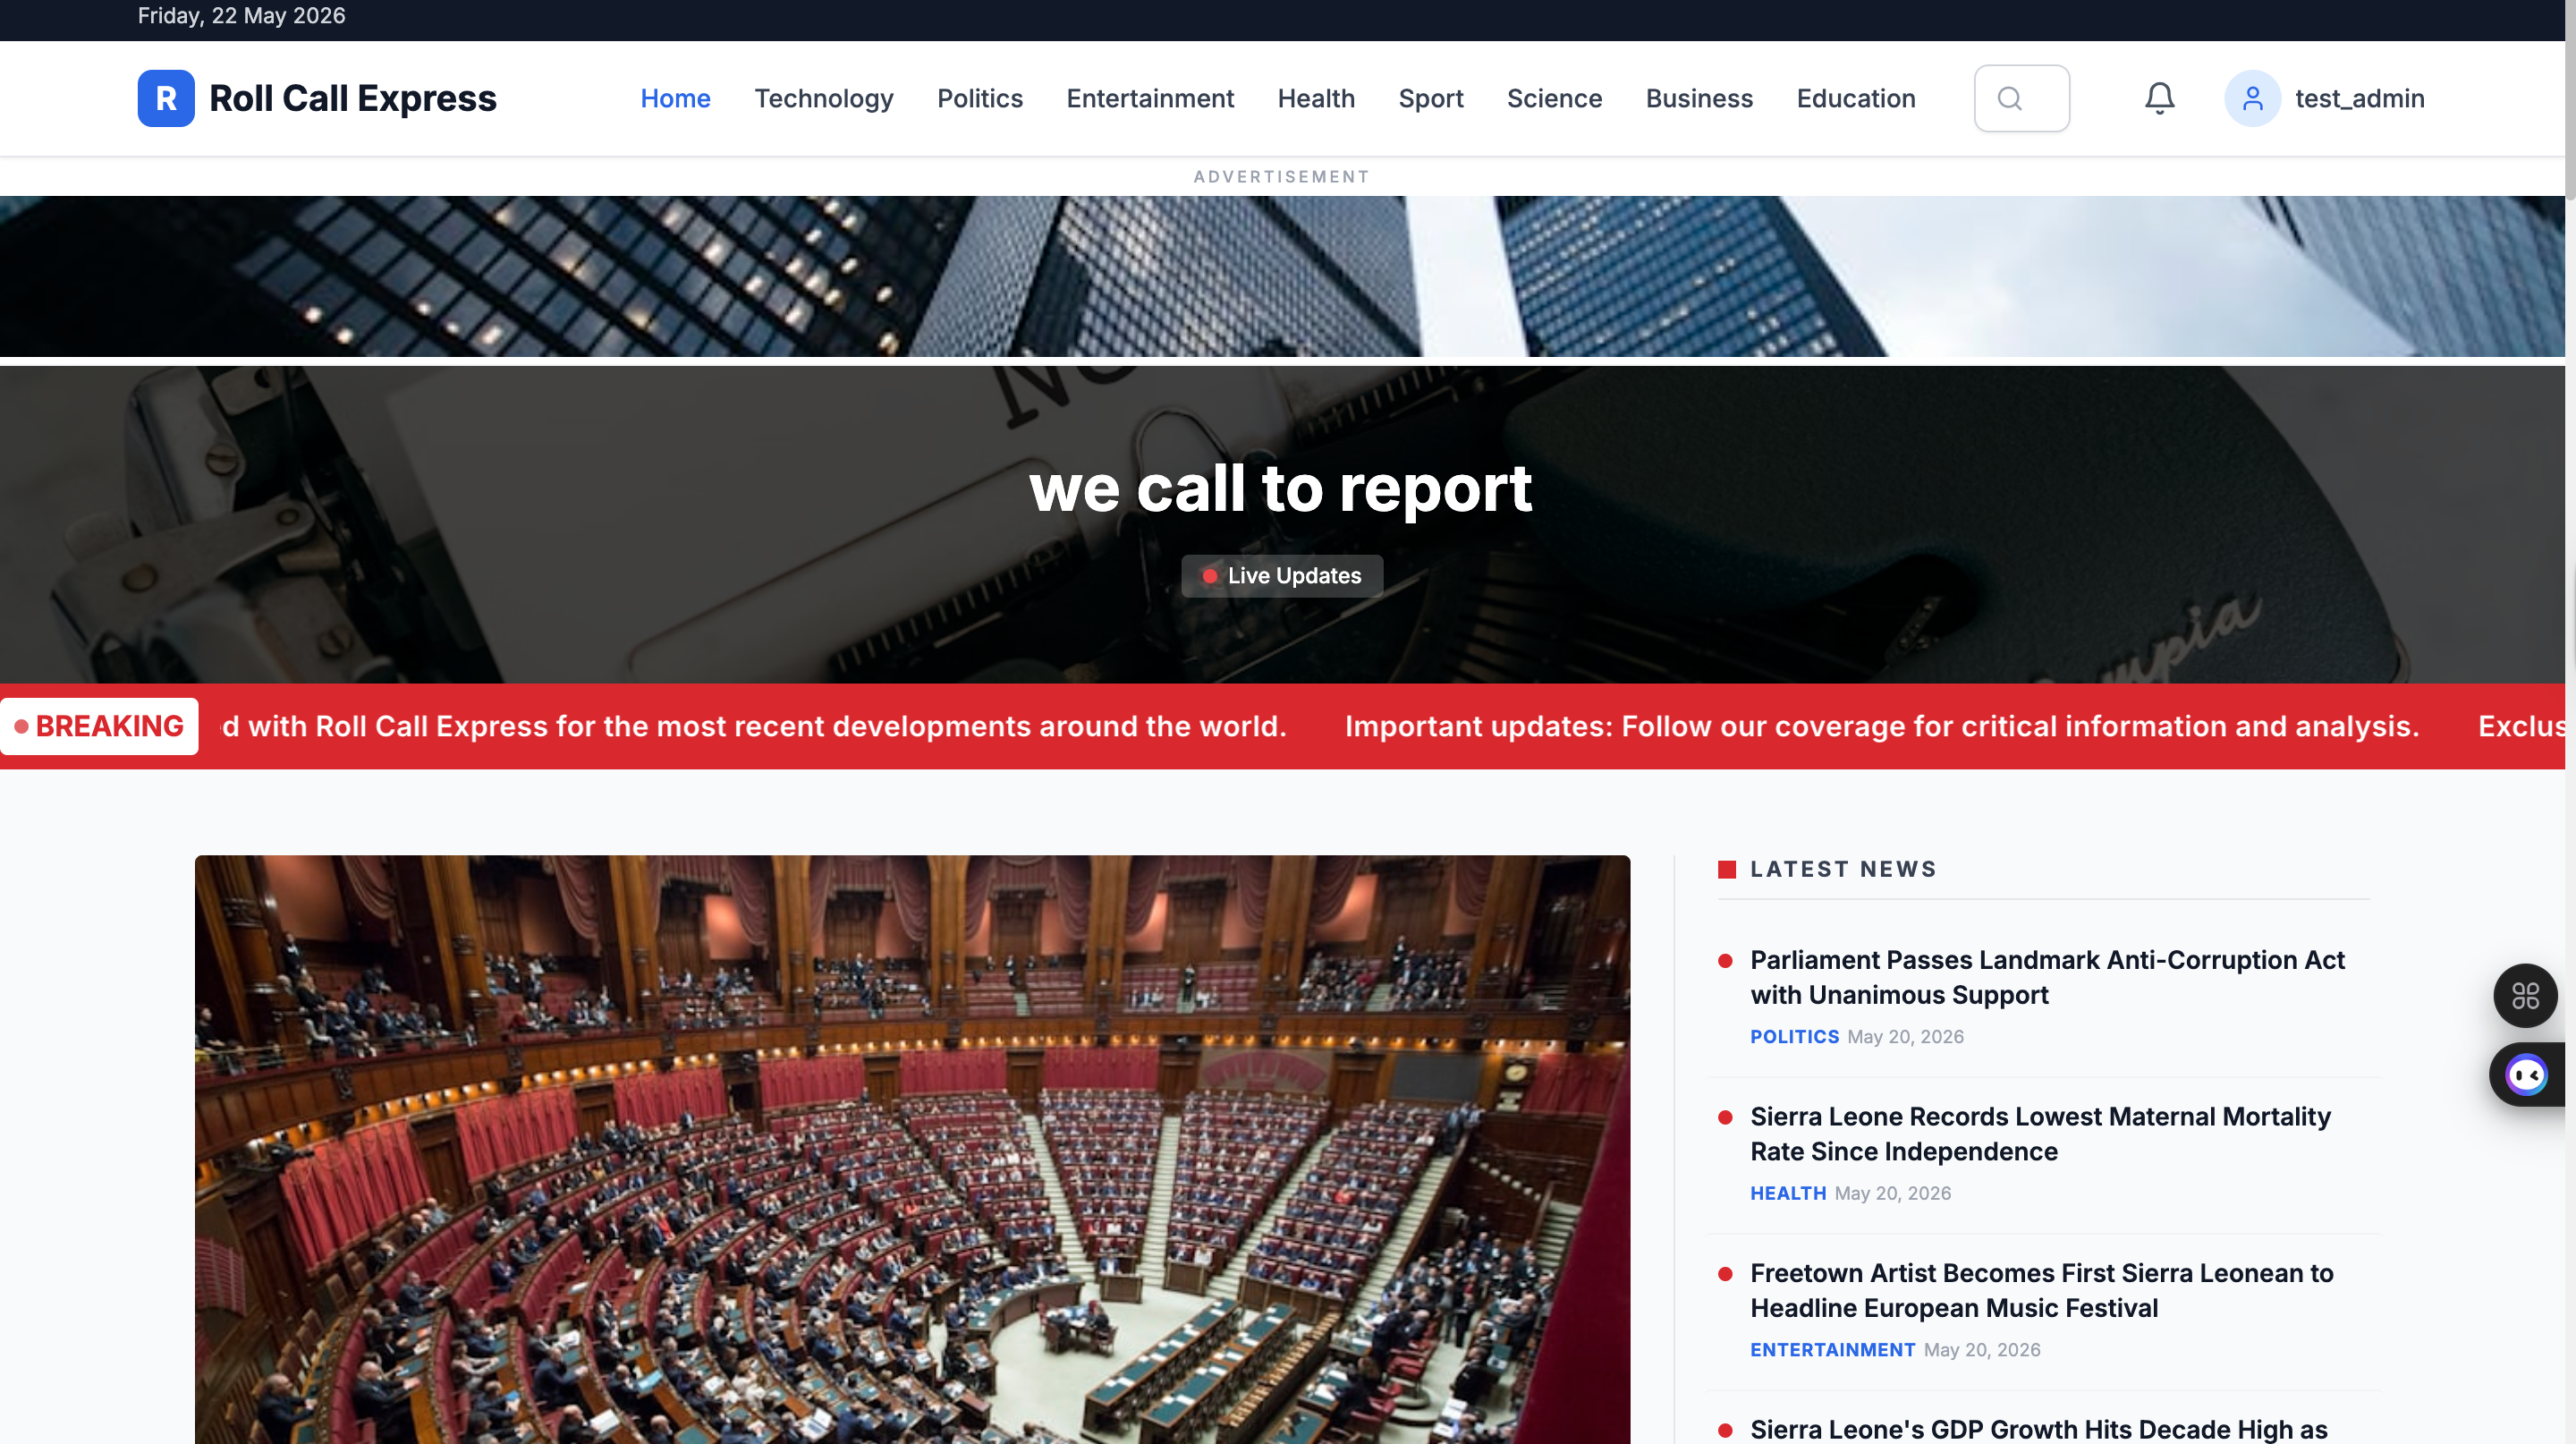Click the POLITICS category tag
The image size is (2576, 1444).
point(1794,1037)
